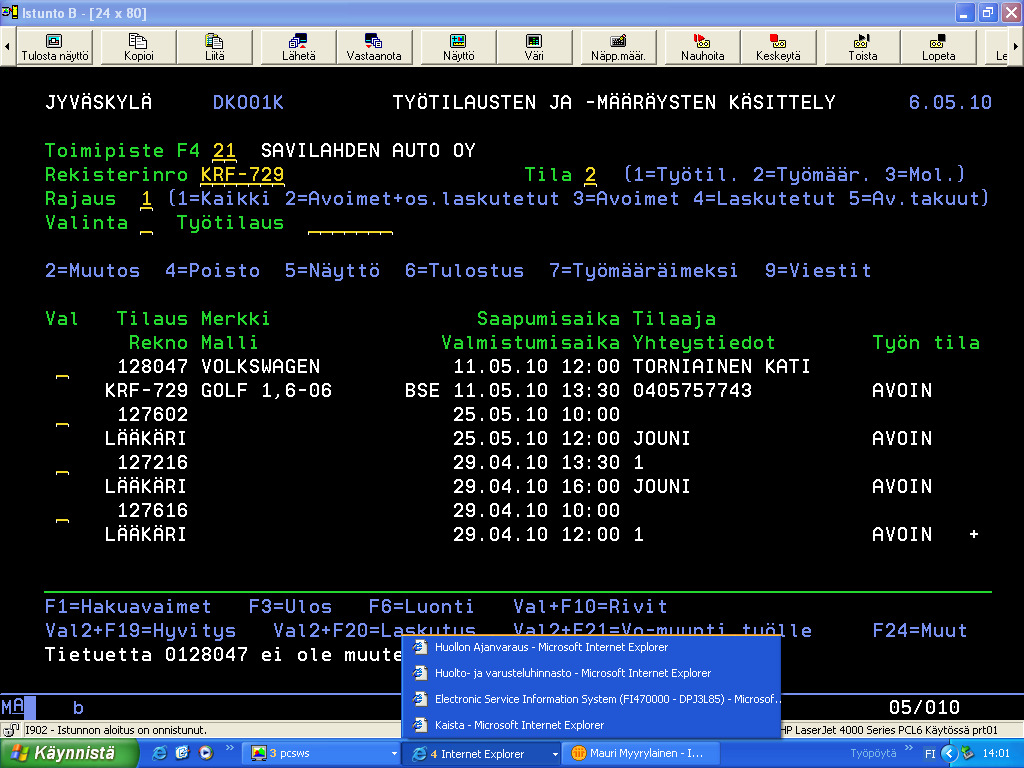The width and height of the screenshot is (1024, 768).
Task: Click GOLF 1,6-06 model text
Action: (x=266, y=391)
